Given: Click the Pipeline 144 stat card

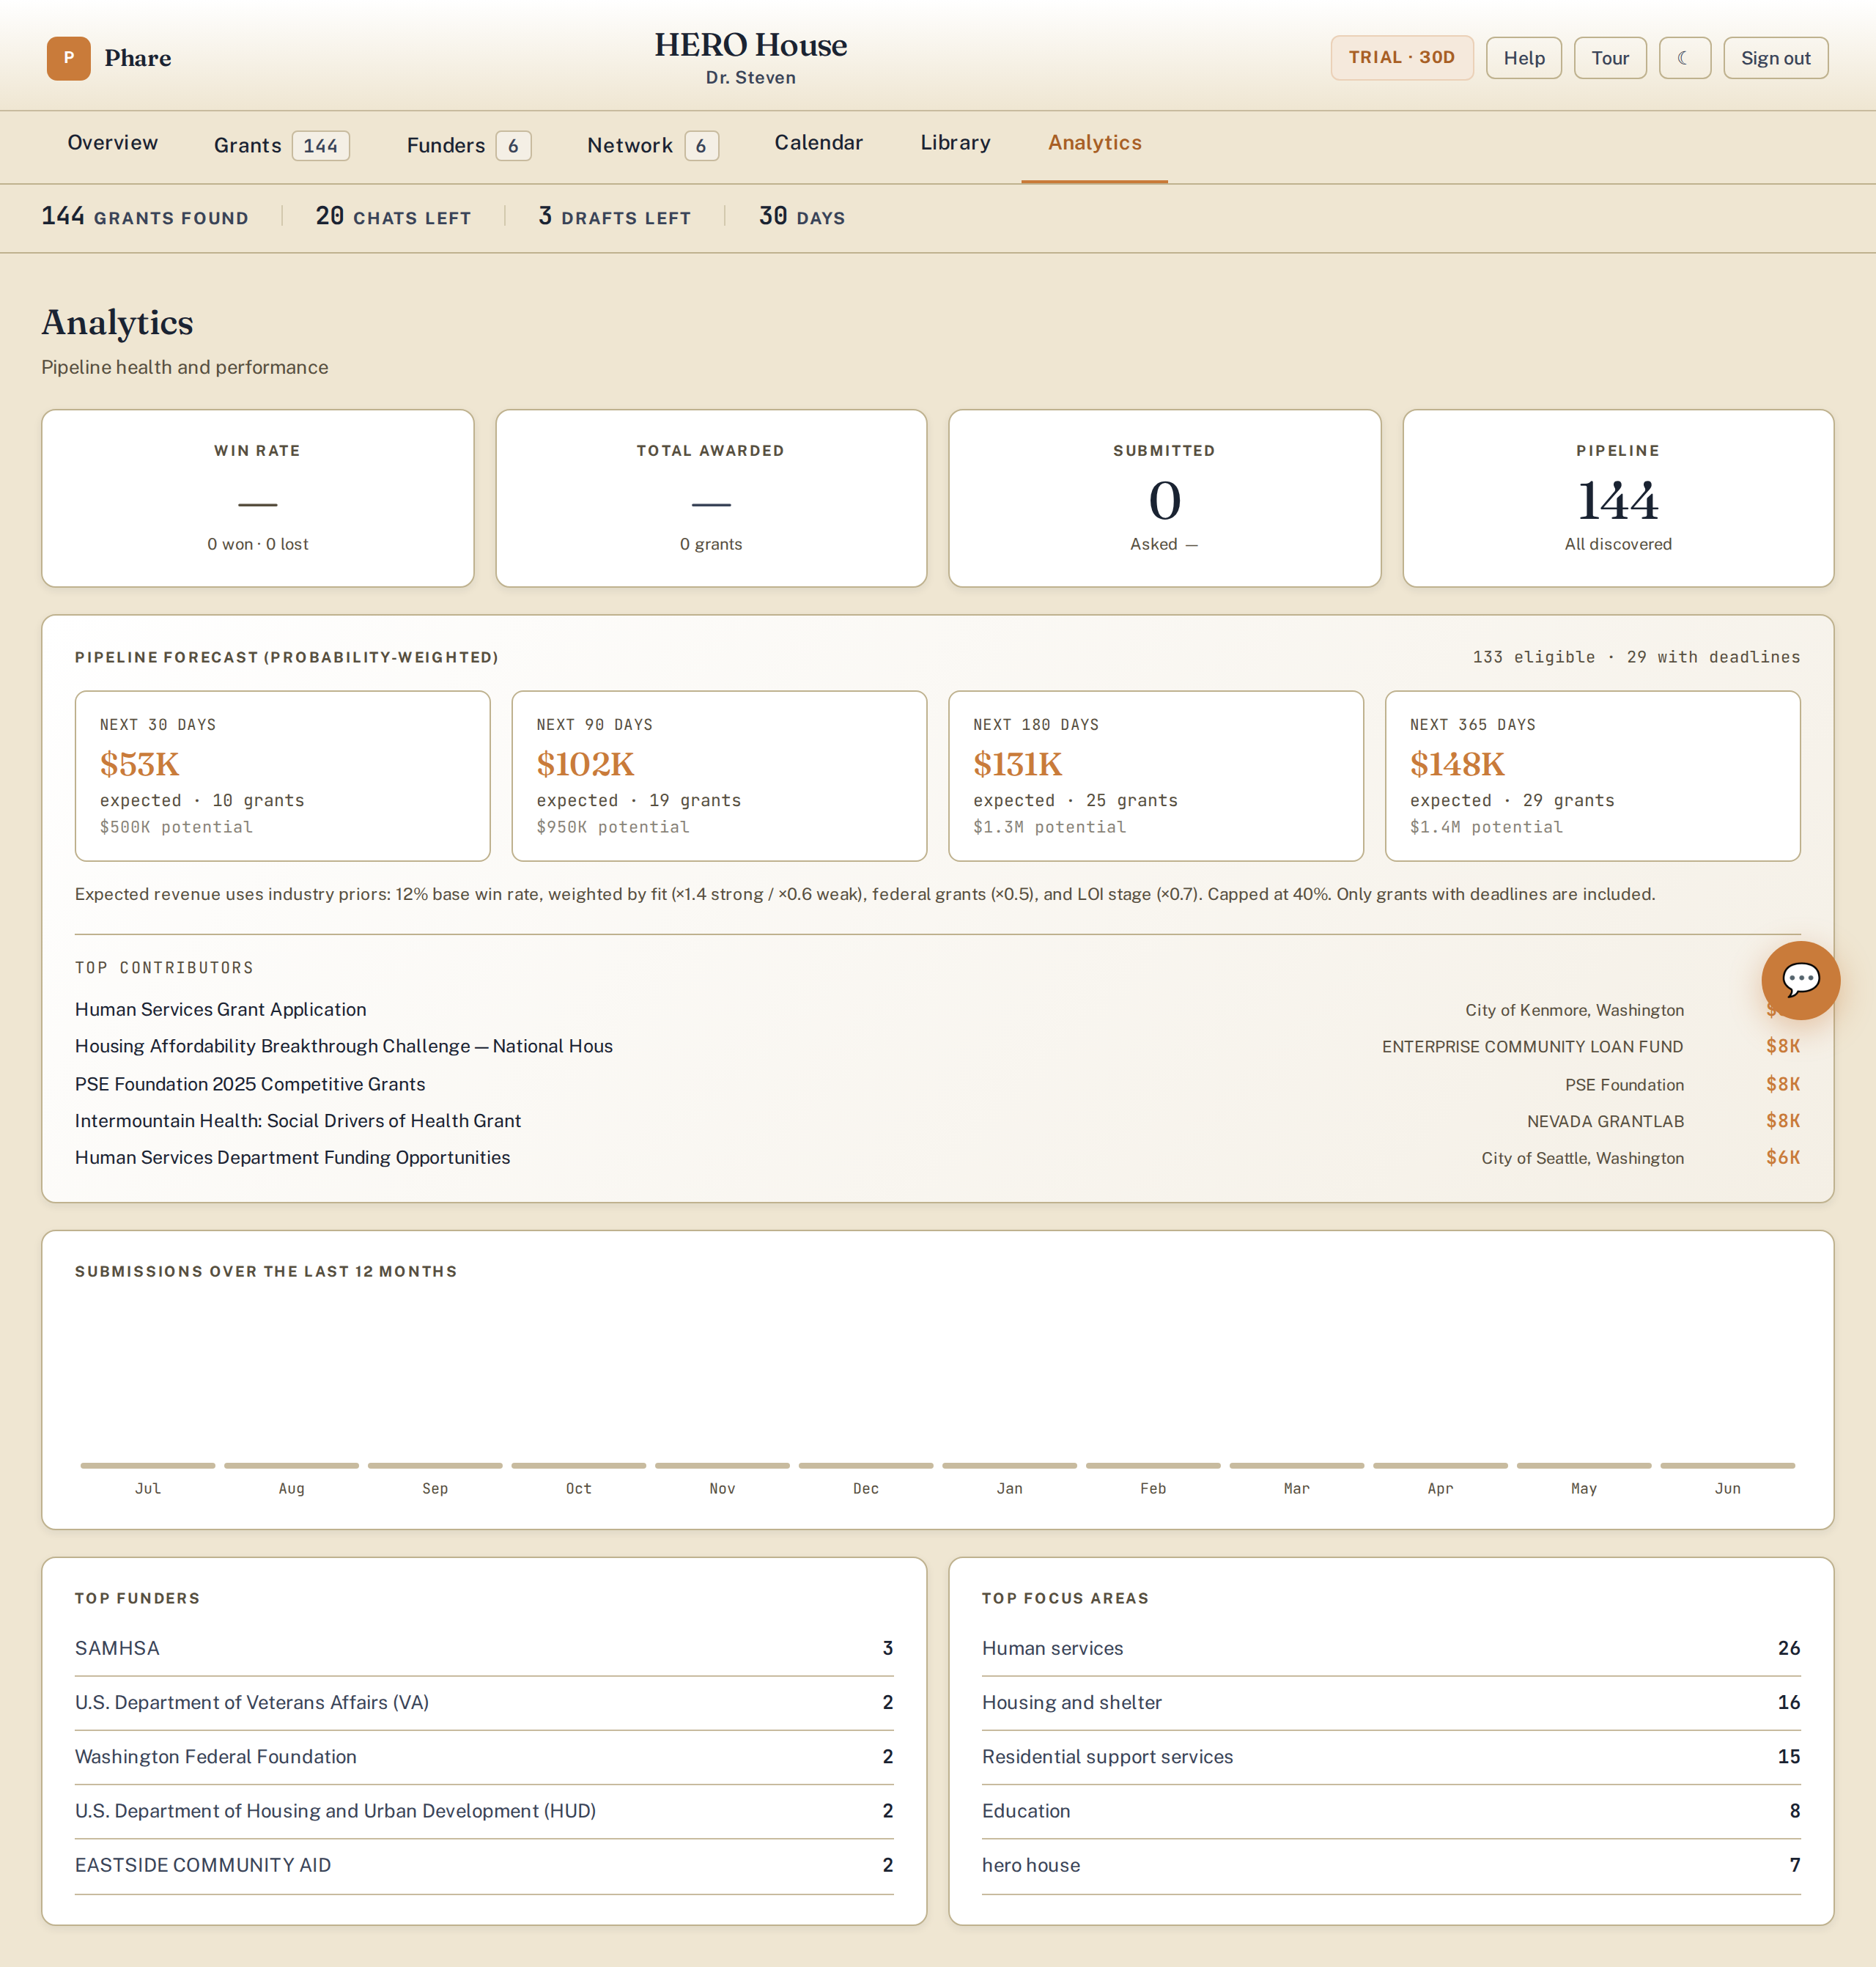Looking at the screenshot, I should [x=1617, y=498].
